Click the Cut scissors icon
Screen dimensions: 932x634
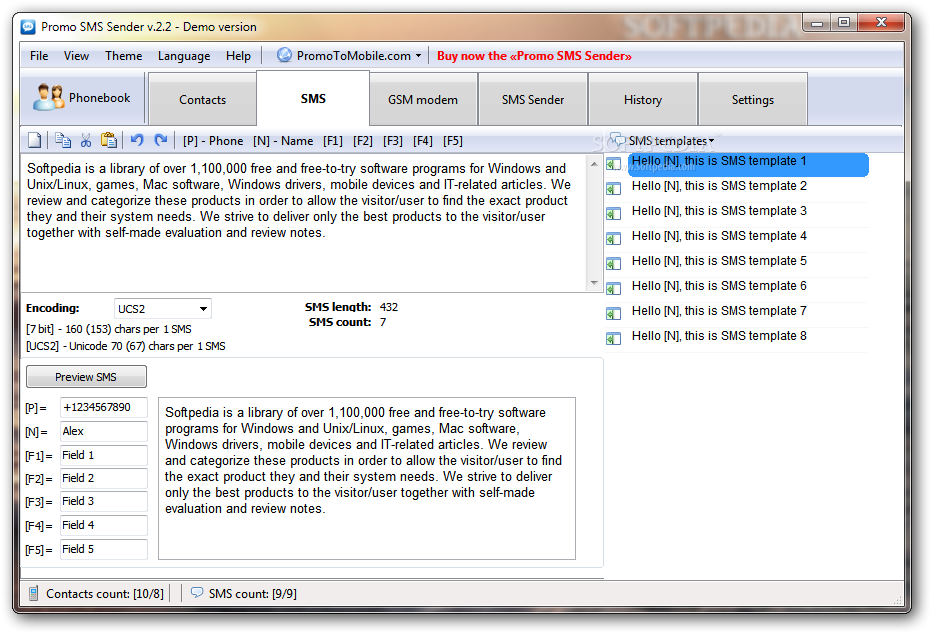(x=86, y=140)
